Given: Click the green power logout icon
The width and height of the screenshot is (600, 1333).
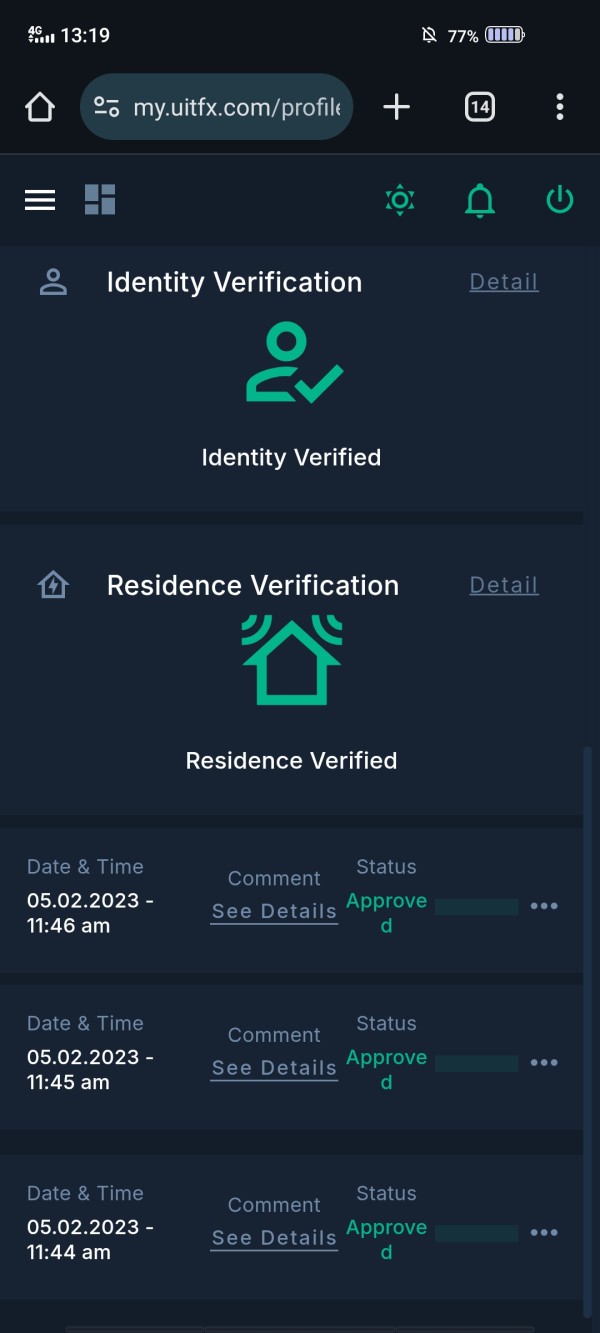Looking at the screenshot, I should (x=559, y=200).
